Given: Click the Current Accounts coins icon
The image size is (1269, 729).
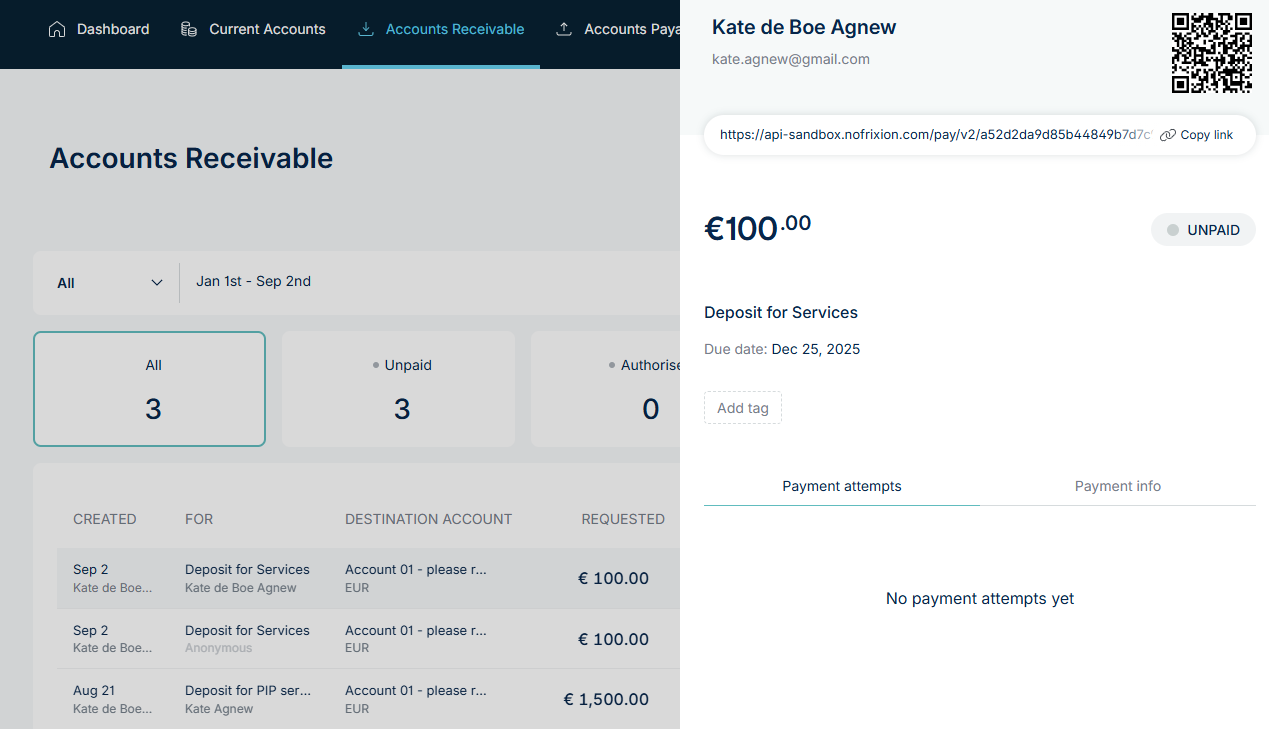Looking at the screenshot, I should [x=189, y=29].
